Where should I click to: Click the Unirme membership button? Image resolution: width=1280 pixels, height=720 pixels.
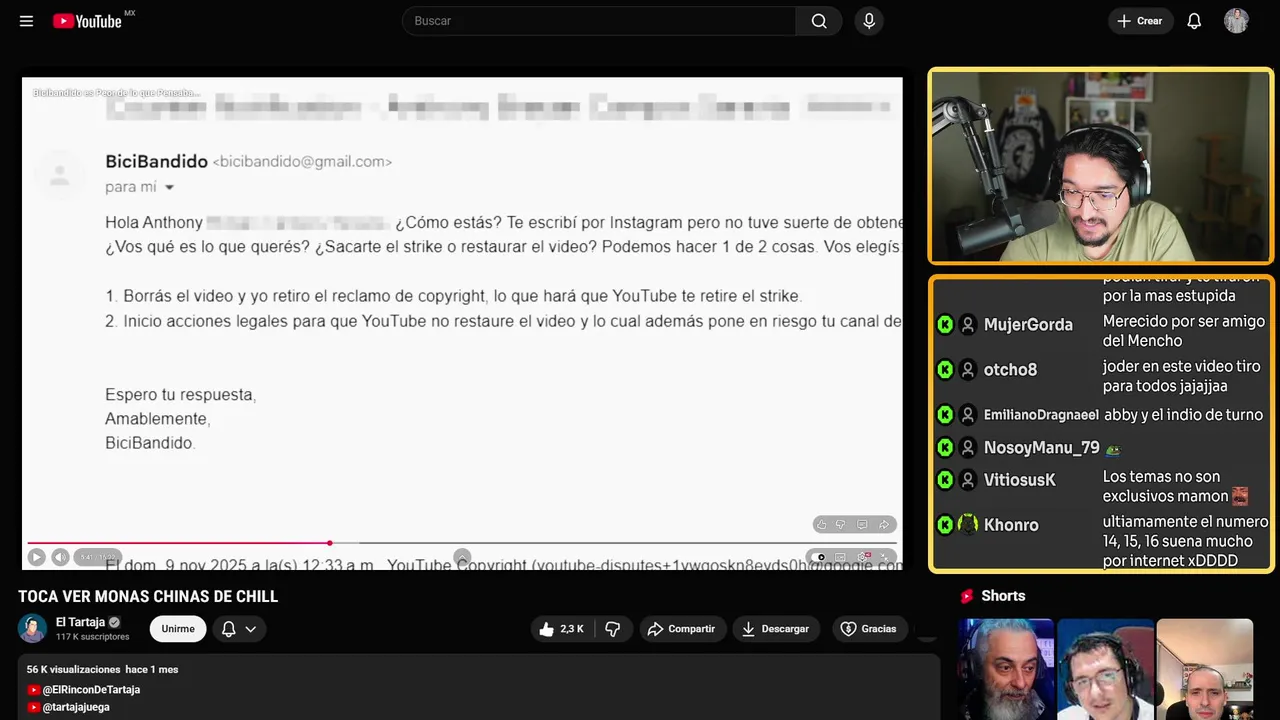[x=178, y=629]
